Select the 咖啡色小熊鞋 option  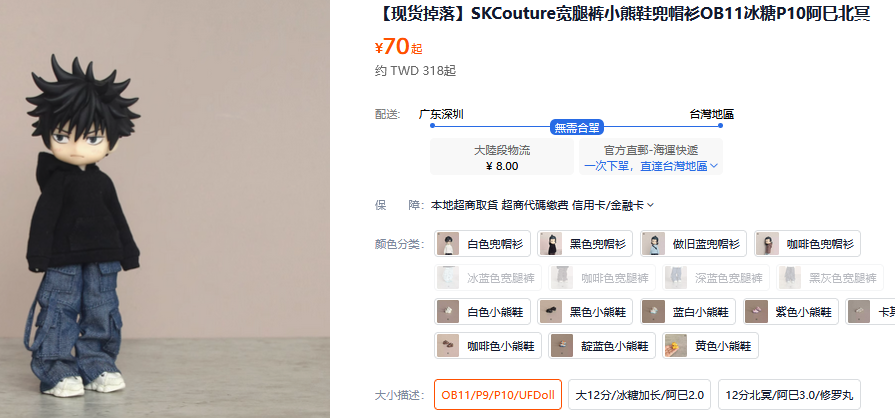488,345
